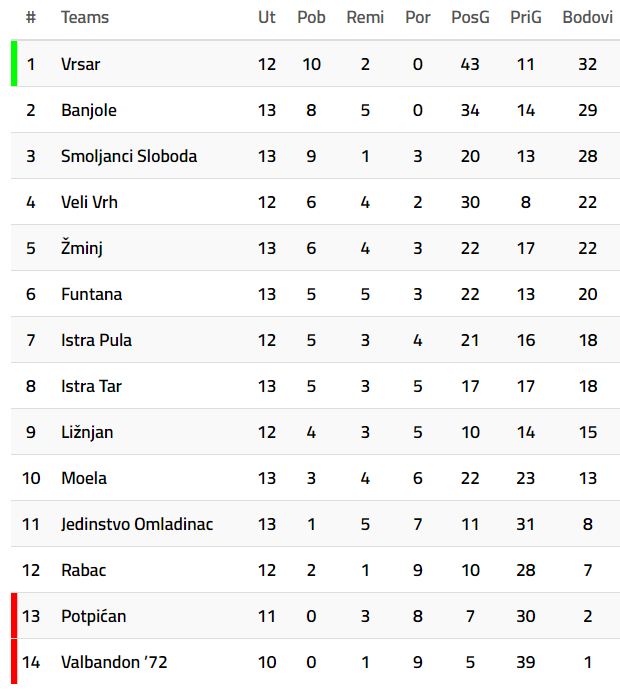The image size is (620, 692).
Task: Click the Teams column header
Action: pyautogui.click(x=85, y=17)
